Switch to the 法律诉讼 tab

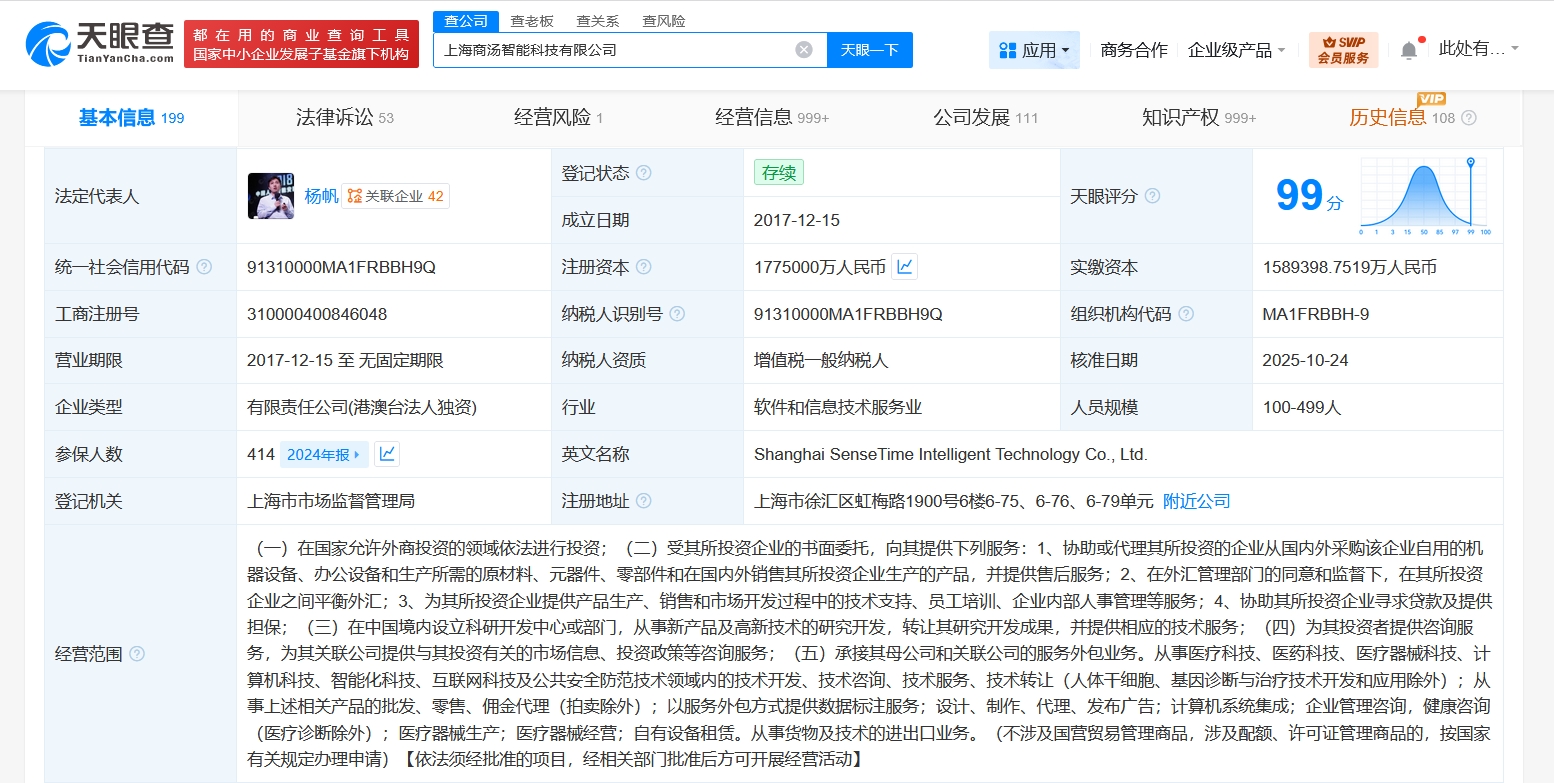click(x=344, y=118)
